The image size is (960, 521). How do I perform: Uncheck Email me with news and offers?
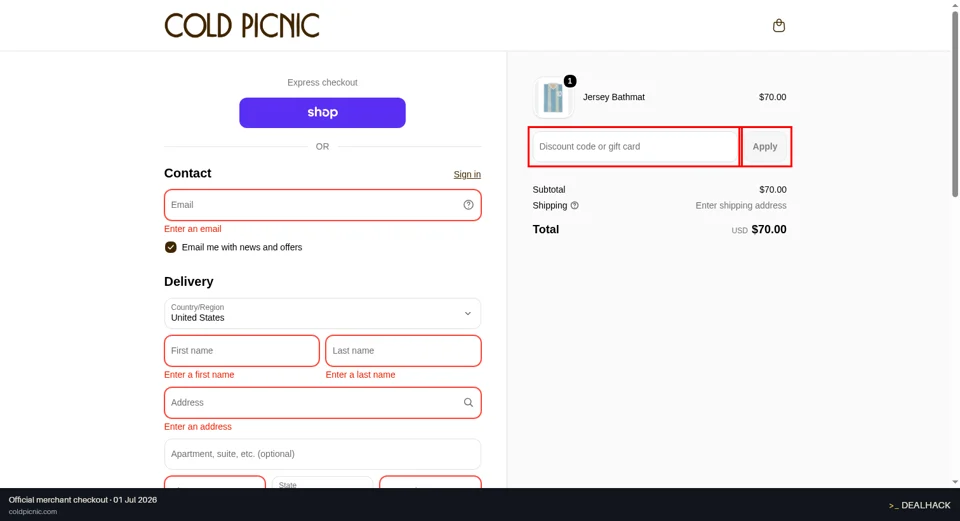[x=170, y=247]
